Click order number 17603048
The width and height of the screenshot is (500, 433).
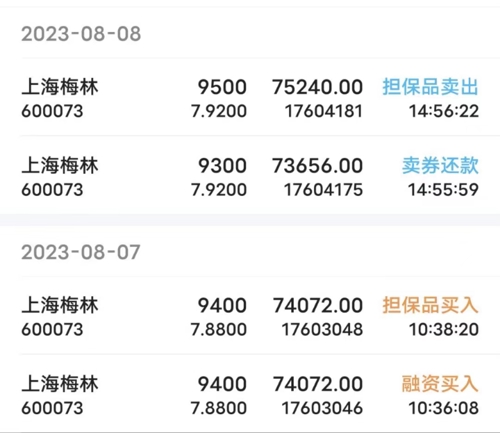(322, 330)
